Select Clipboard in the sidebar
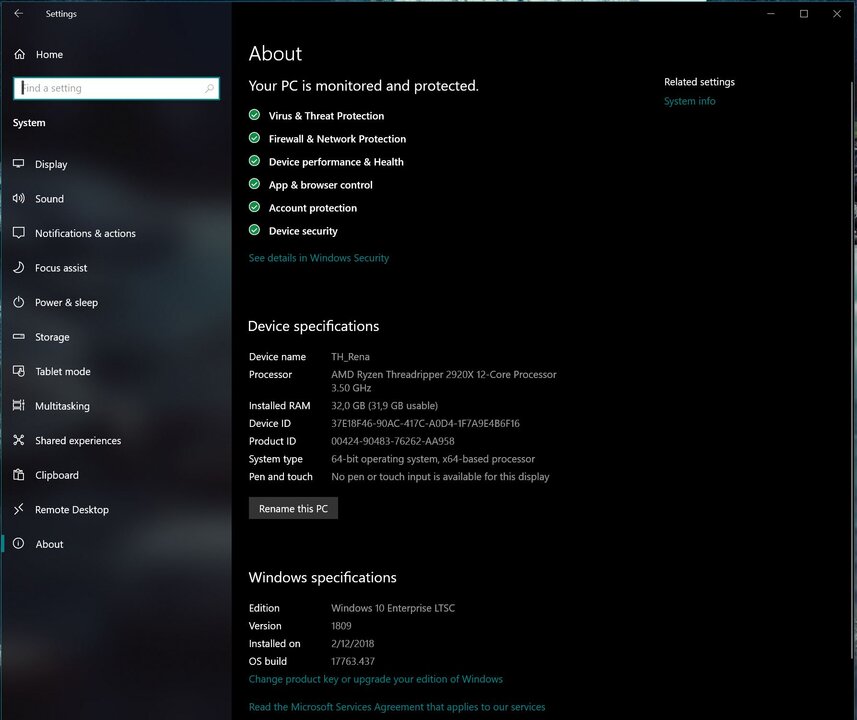The image size is (857, 720). click(115, 475)
